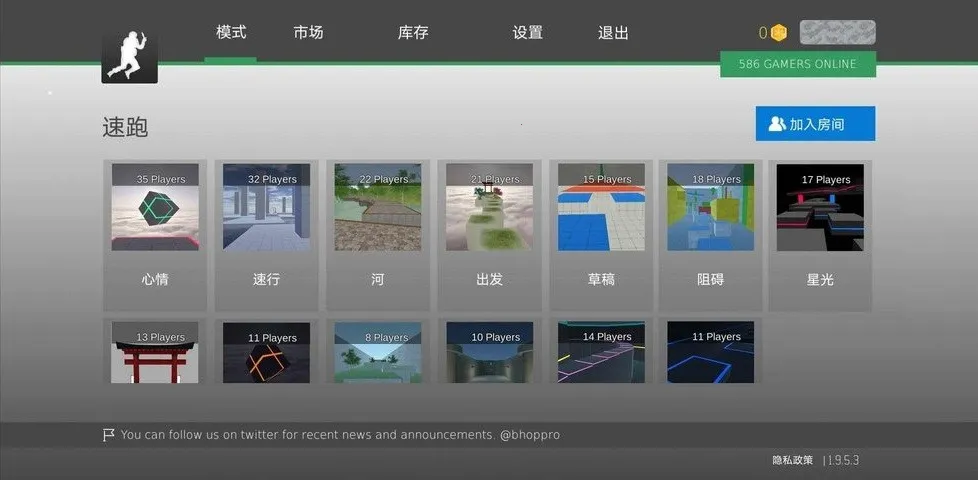Pick the 阻碍 map thumbnail
Screen dimensions: 978x480
coord(710,207)
